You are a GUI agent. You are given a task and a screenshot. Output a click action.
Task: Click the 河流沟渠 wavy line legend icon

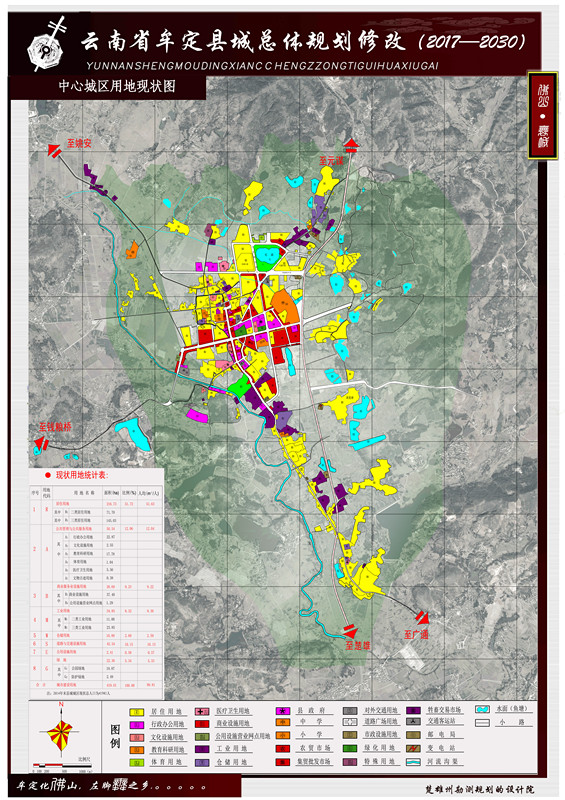(414, 762)
